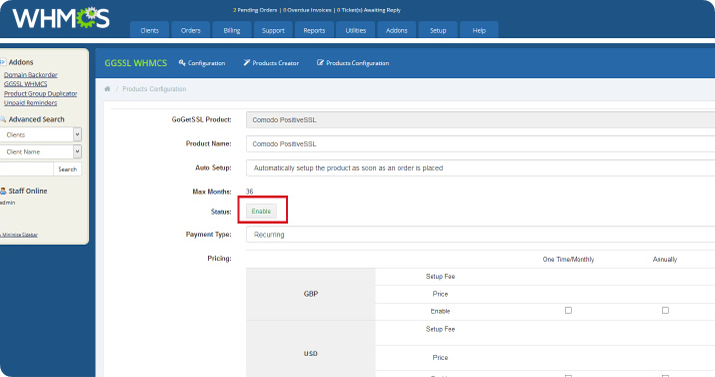
Task: Open the GoGetSSL Product dropdown
Action: [x=480, y=120]
